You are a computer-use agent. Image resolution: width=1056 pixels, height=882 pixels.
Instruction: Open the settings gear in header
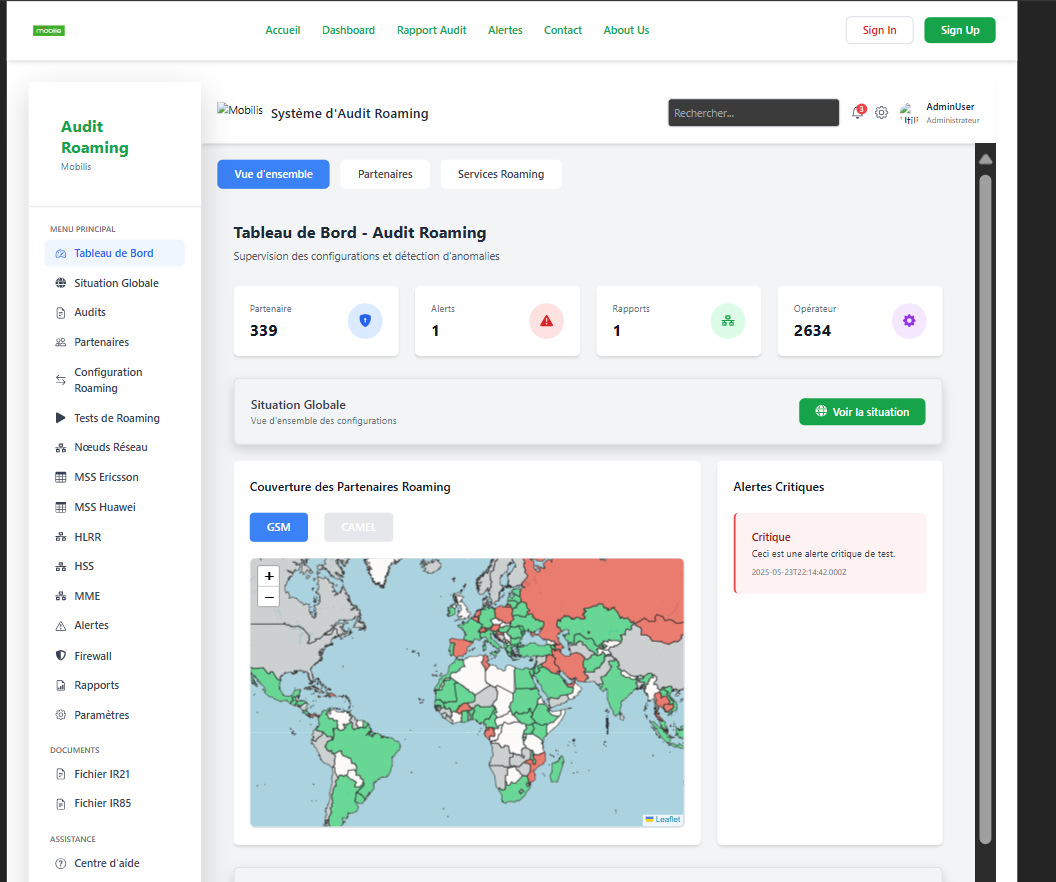pyautogui.click(x=881, y=113)
